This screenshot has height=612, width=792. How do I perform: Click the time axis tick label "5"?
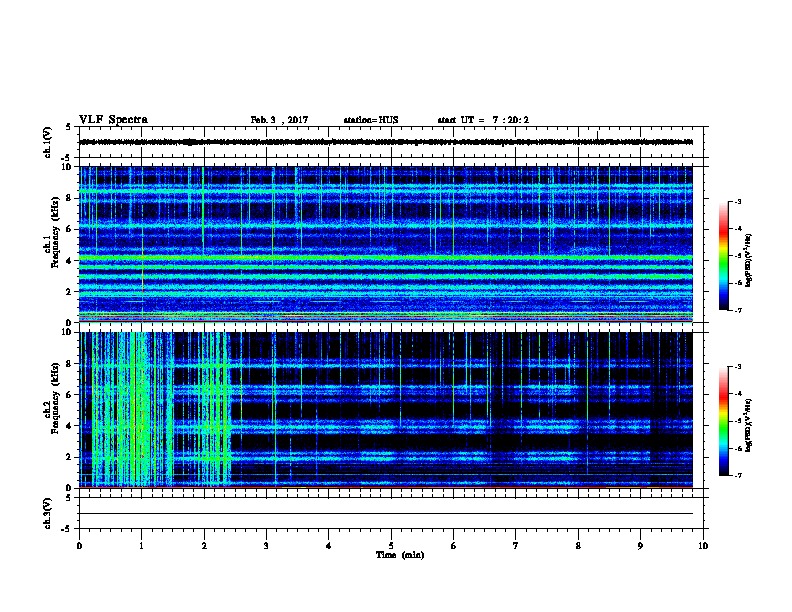pyautogui.click(x=391, y=546)
